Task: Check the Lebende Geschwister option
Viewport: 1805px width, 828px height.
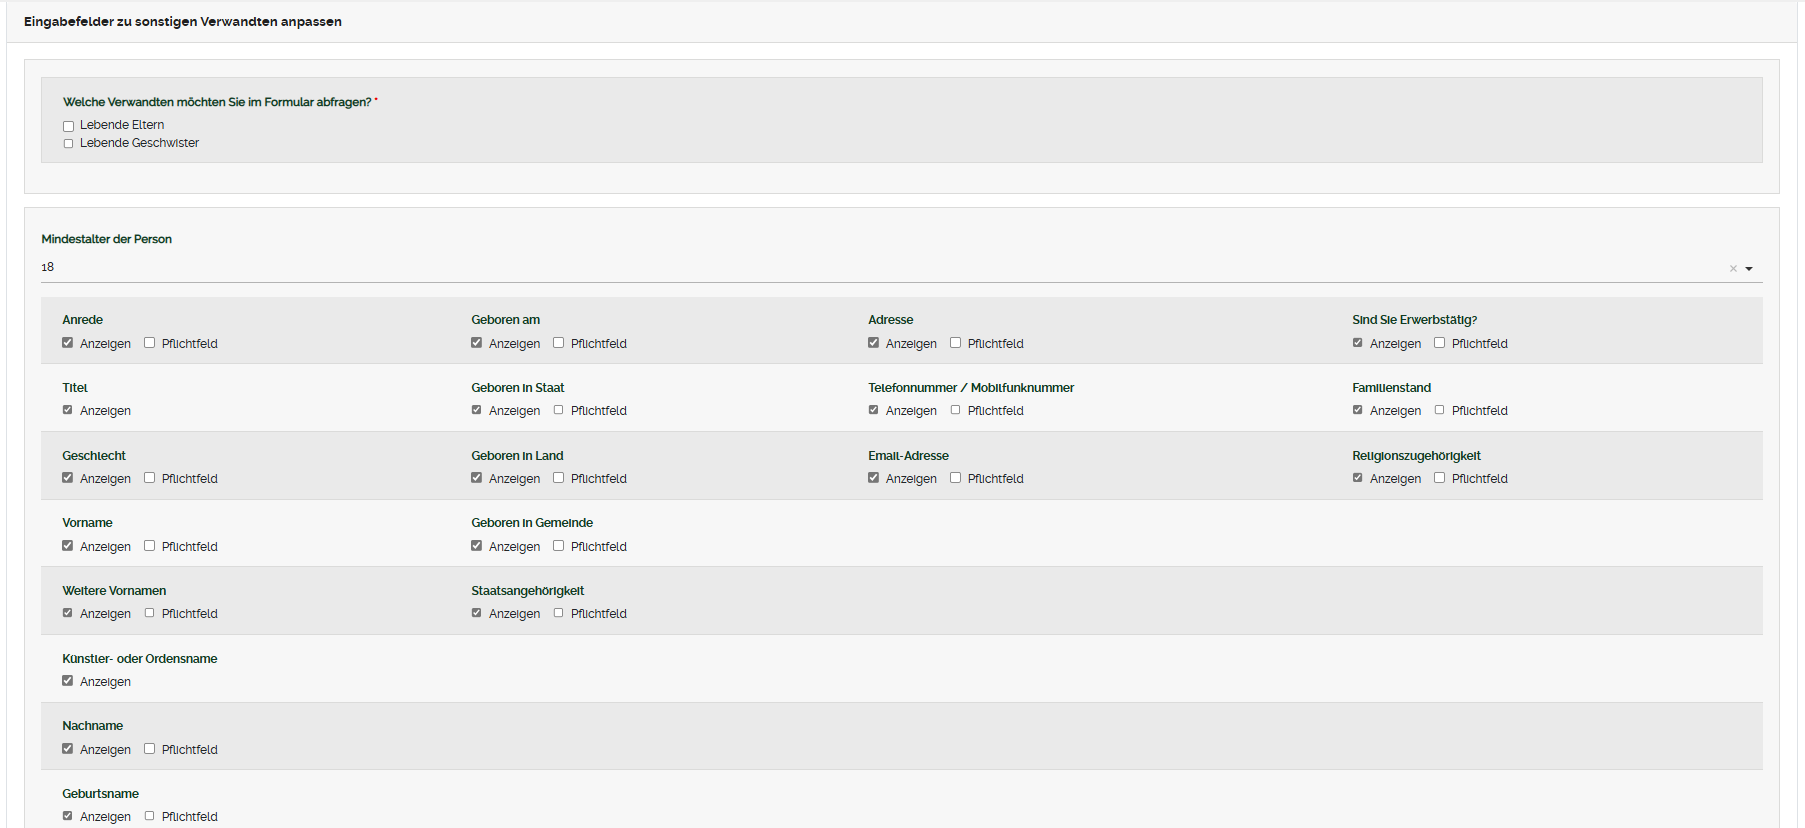Action: pos(69,144)
